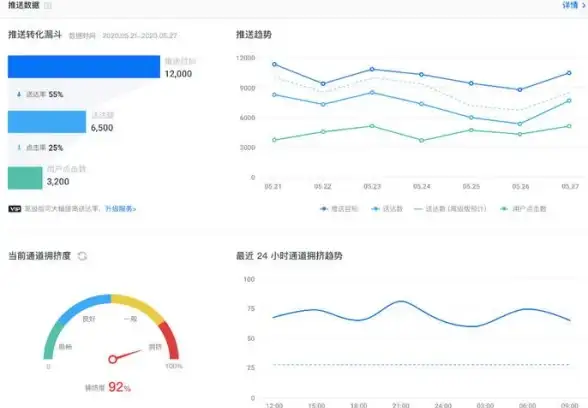Click the green 顺畅 segment of the gauge

(x=52, y=340)
